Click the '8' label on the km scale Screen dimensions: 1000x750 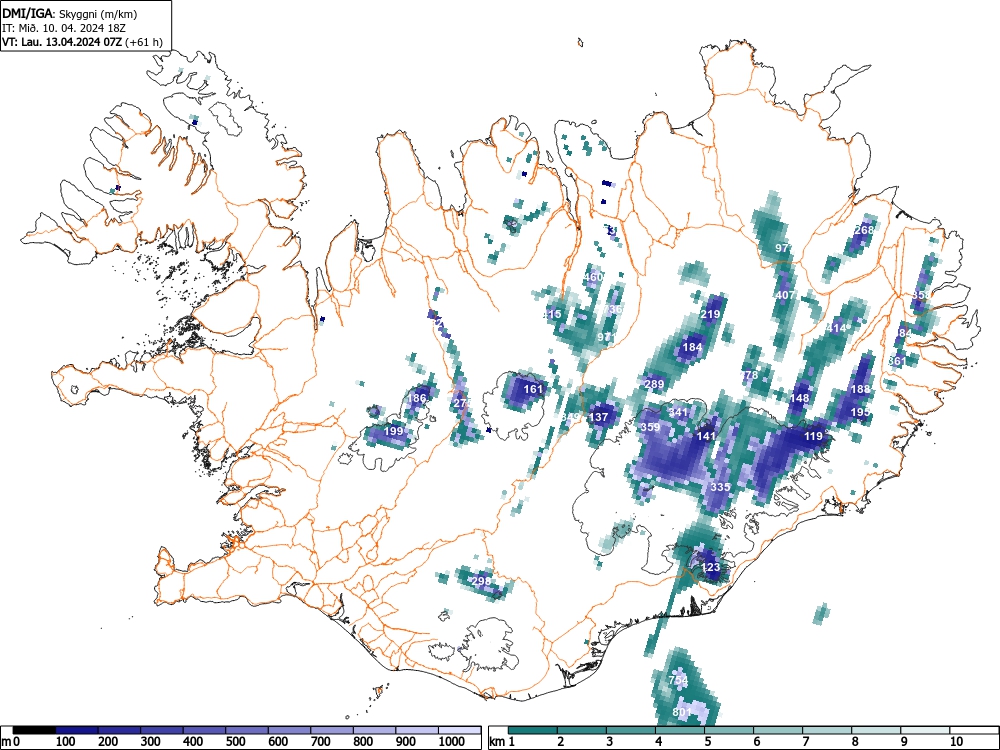pyautogui.click(x=855, y=742)
